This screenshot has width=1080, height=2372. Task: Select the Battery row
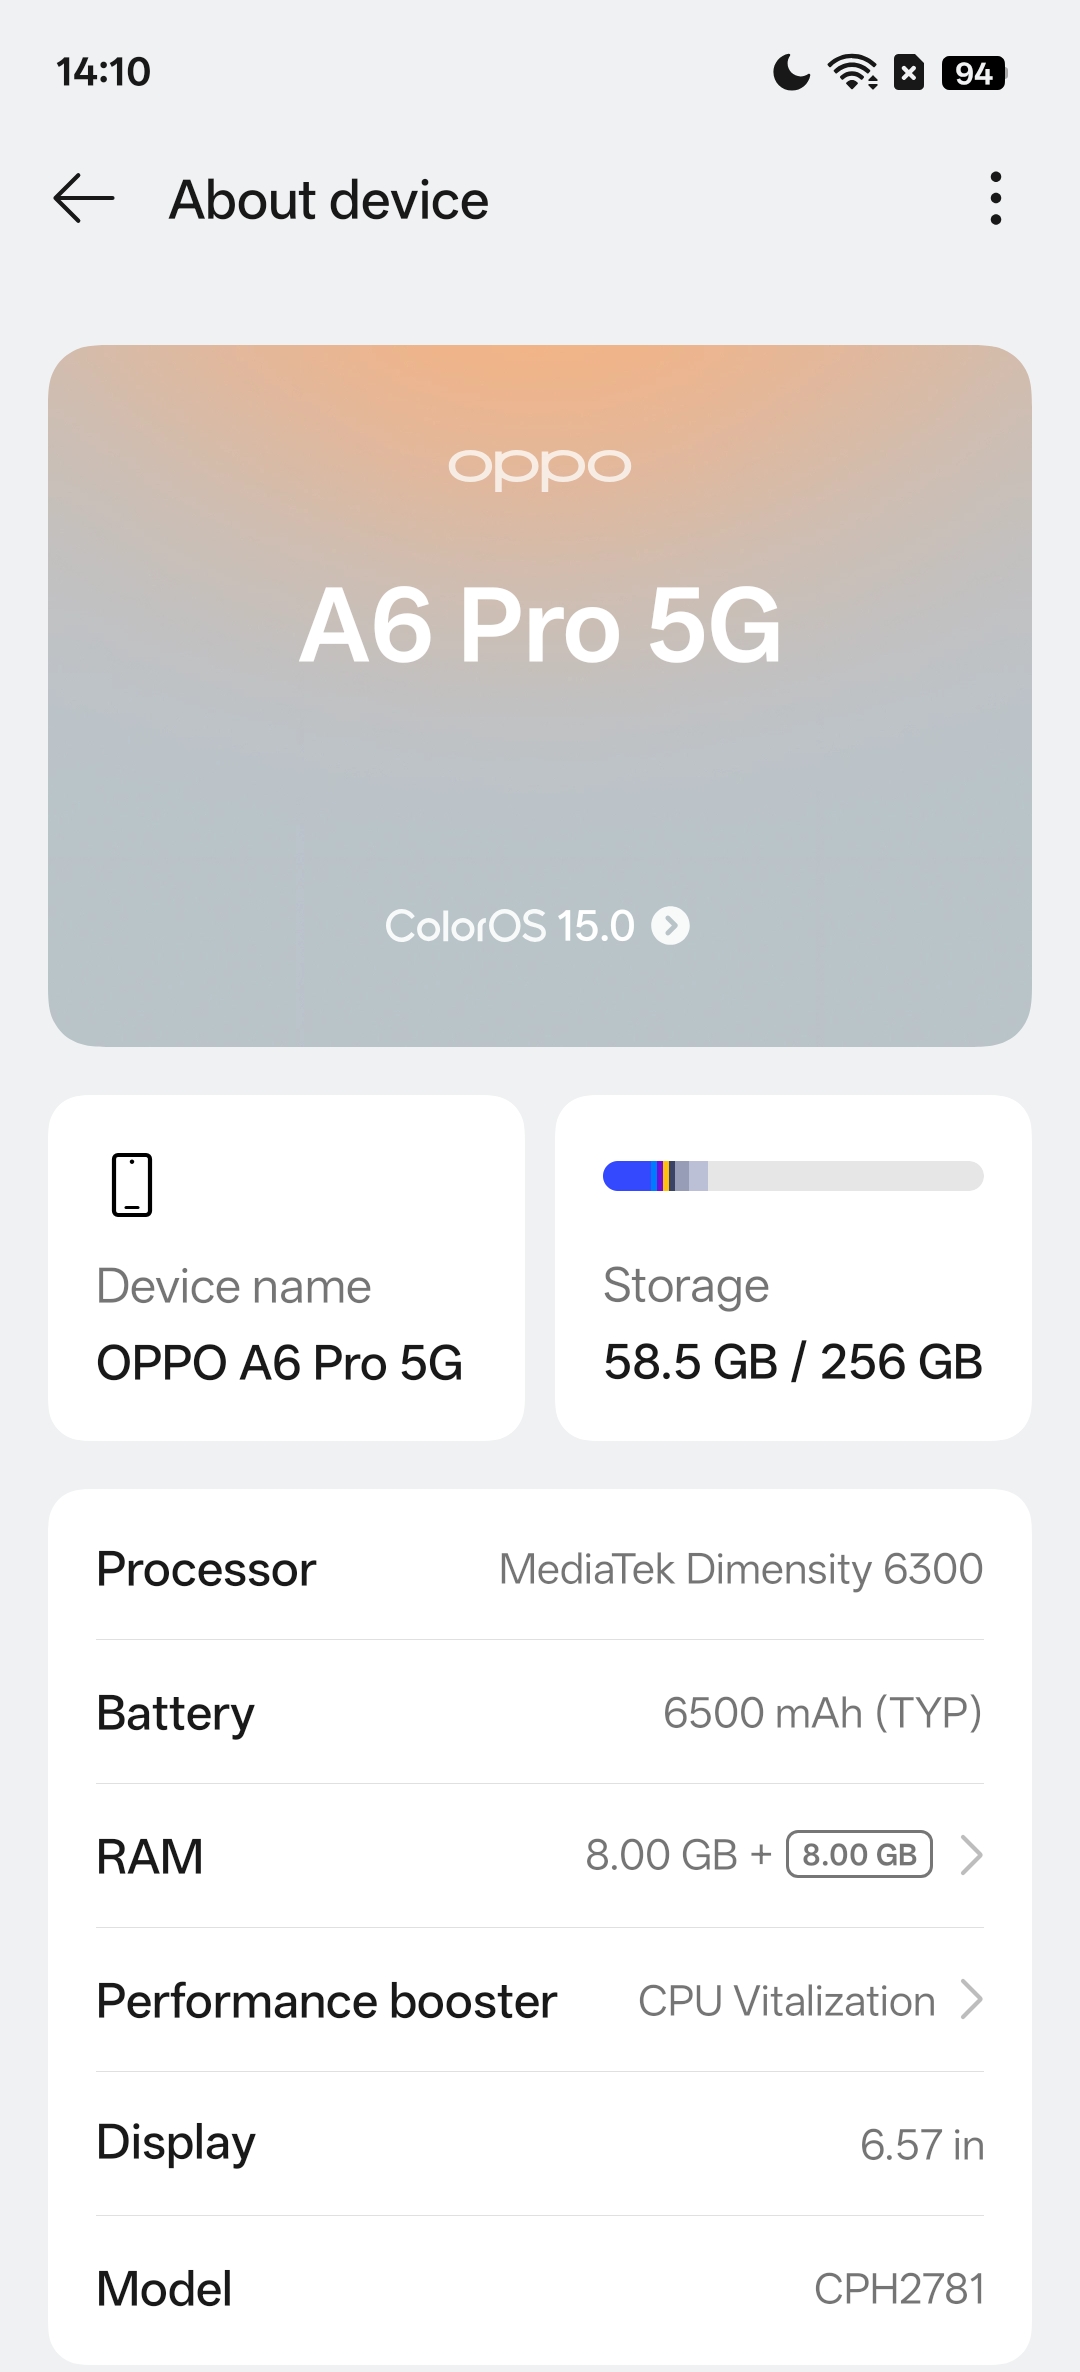tap(540, 1713)
